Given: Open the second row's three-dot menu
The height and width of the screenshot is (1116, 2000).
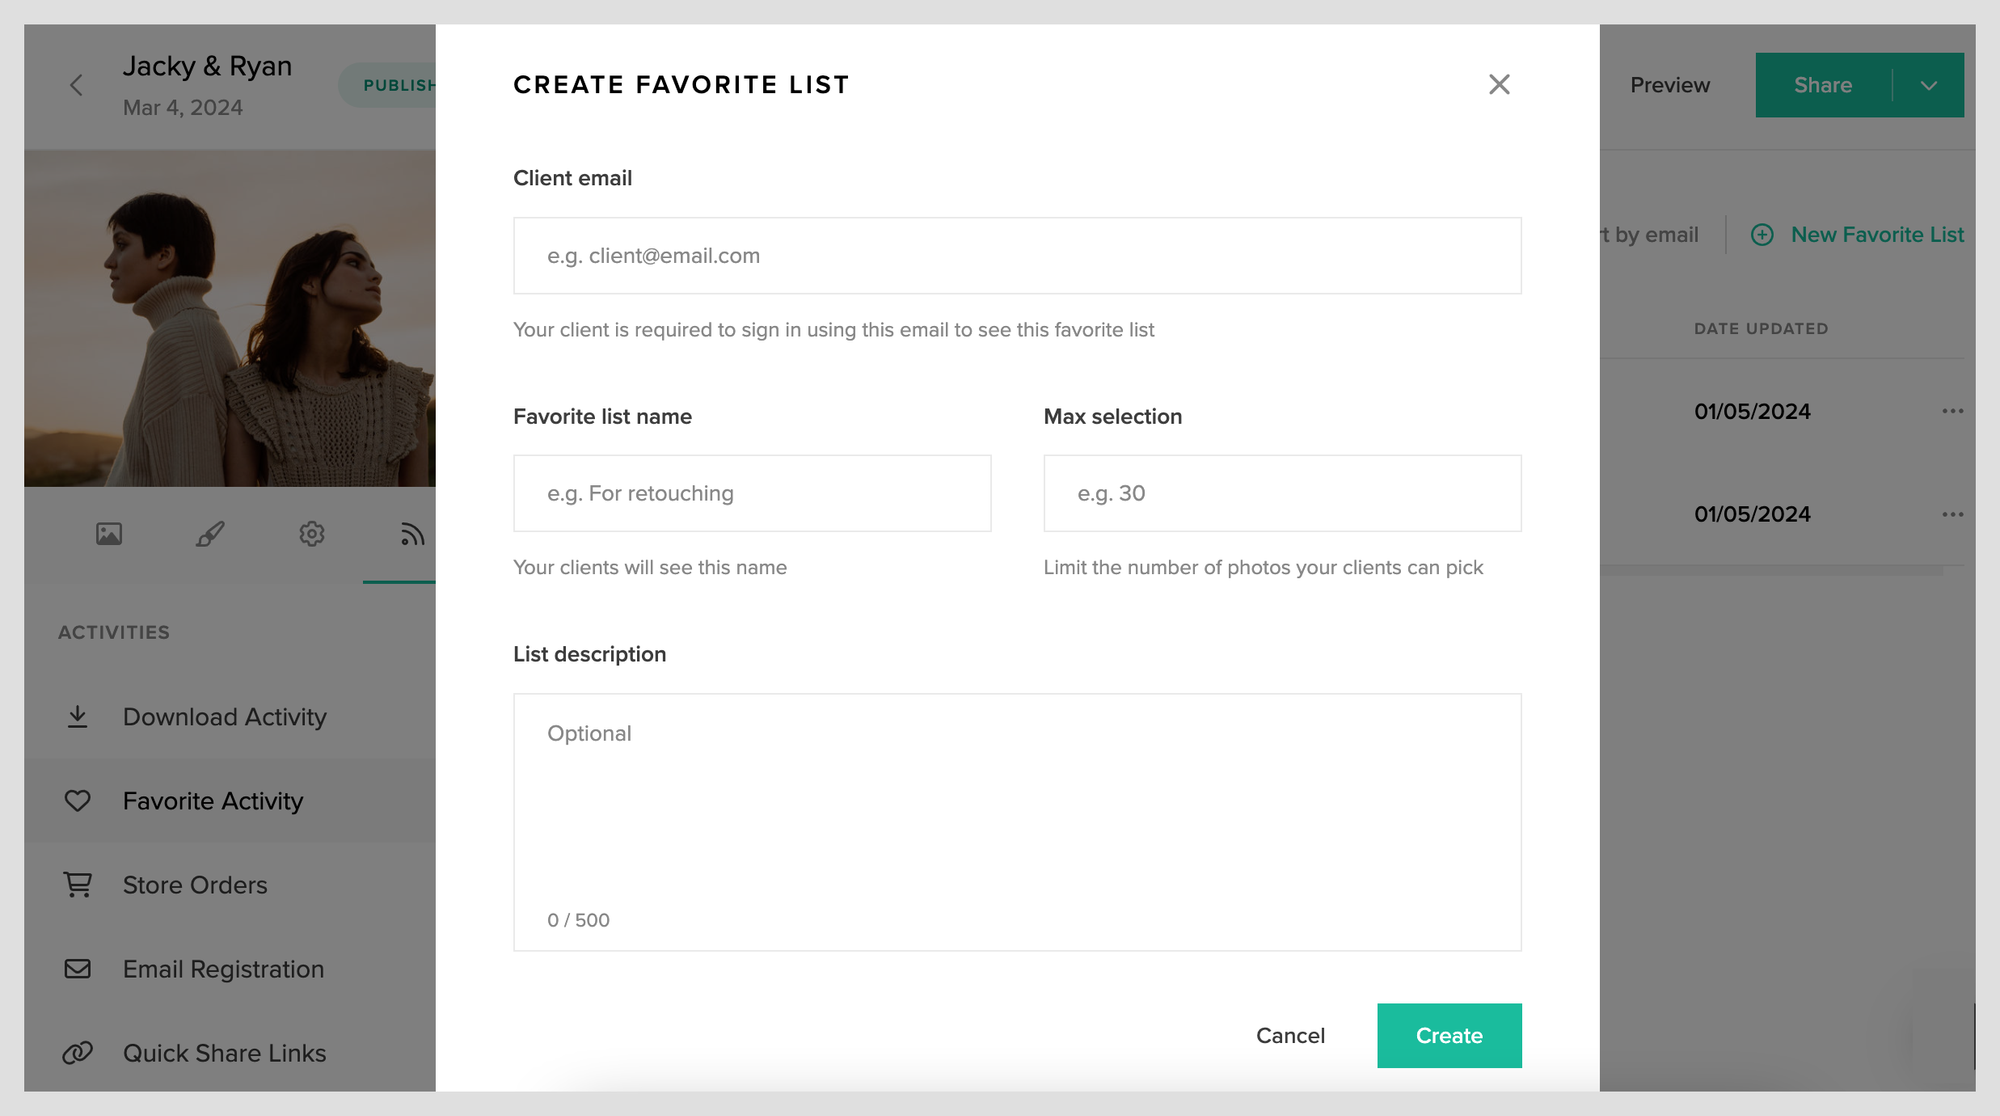Looking at the screenshot, I should point(1952,515).
